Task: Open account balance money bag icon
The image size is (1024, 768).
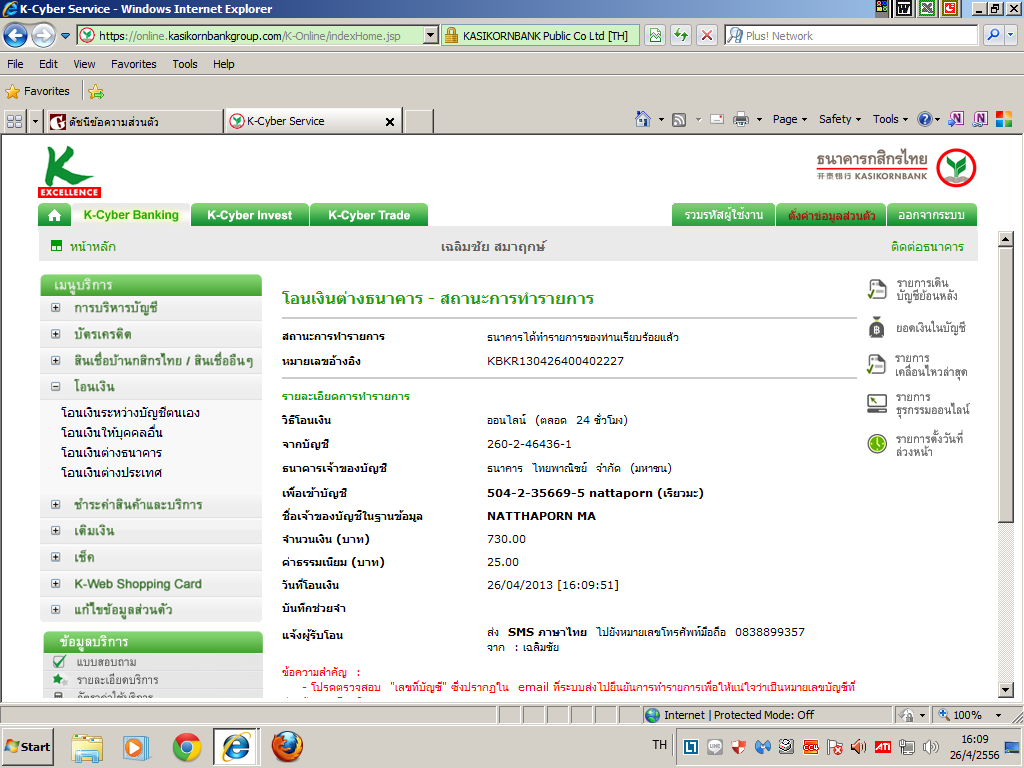Action: pyautogui.click(x=876, y=328)
